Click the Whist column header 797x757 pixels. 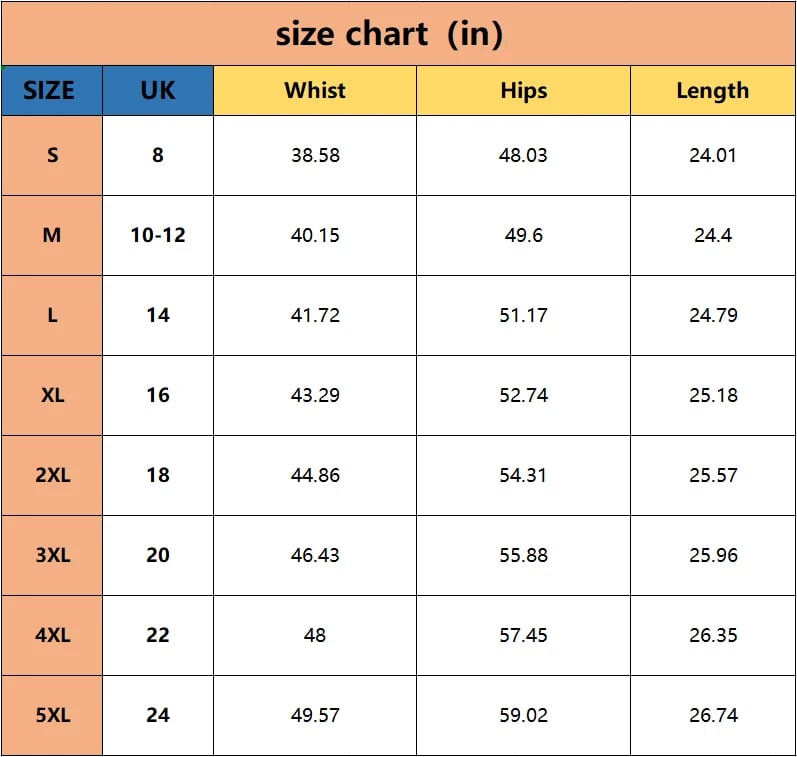pos(315,90)
